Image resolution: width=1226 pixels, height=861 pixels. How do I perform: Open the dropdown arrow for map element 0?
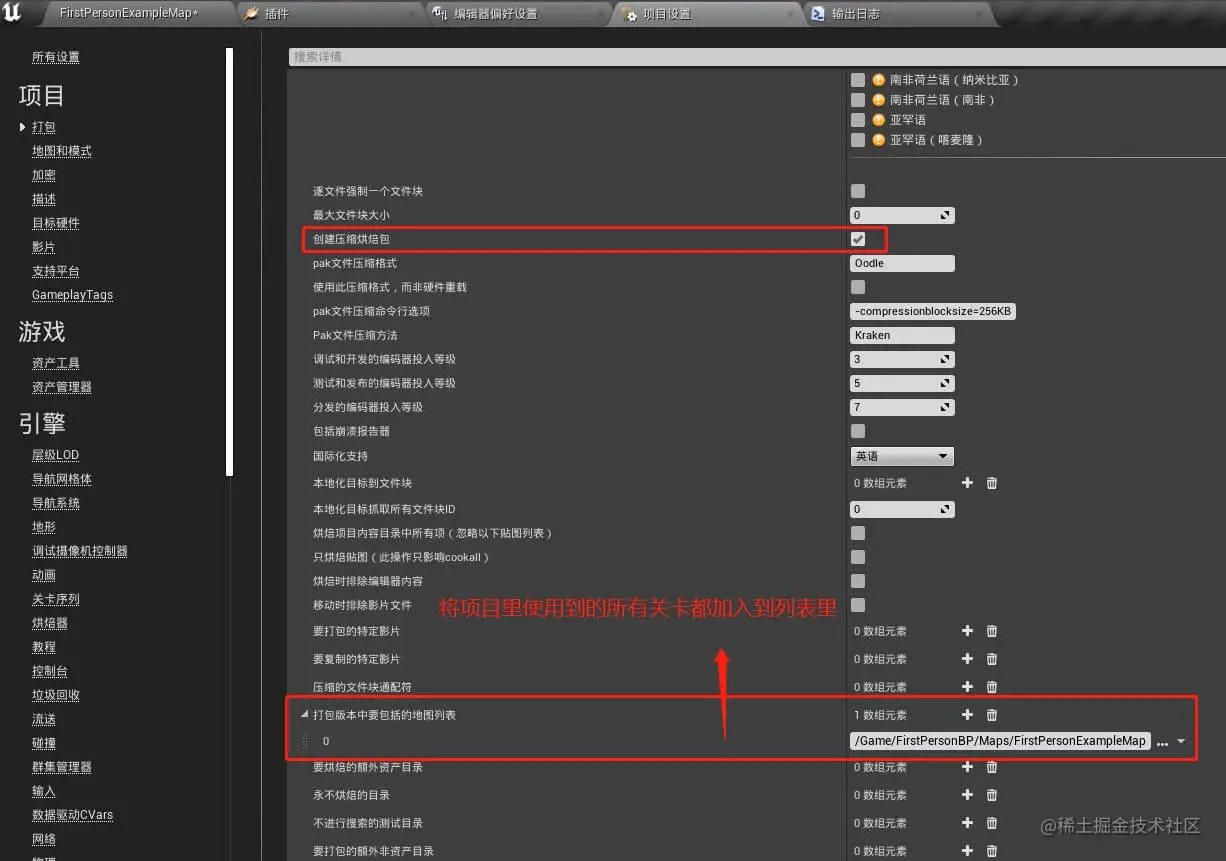[x=1181, y=742]
